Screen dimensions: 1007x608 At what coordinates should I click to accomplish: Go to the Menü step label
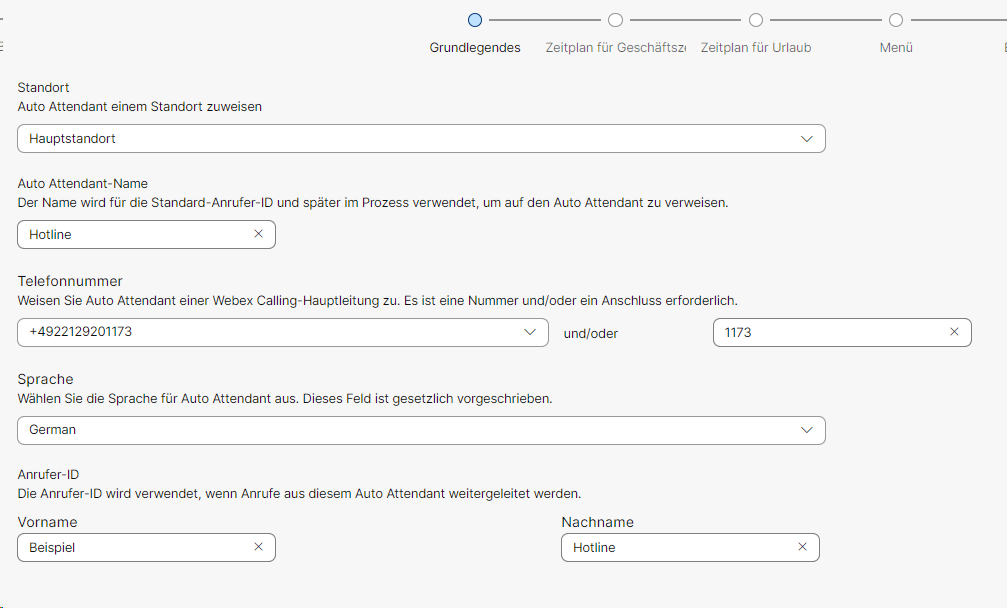coord(896,48)
